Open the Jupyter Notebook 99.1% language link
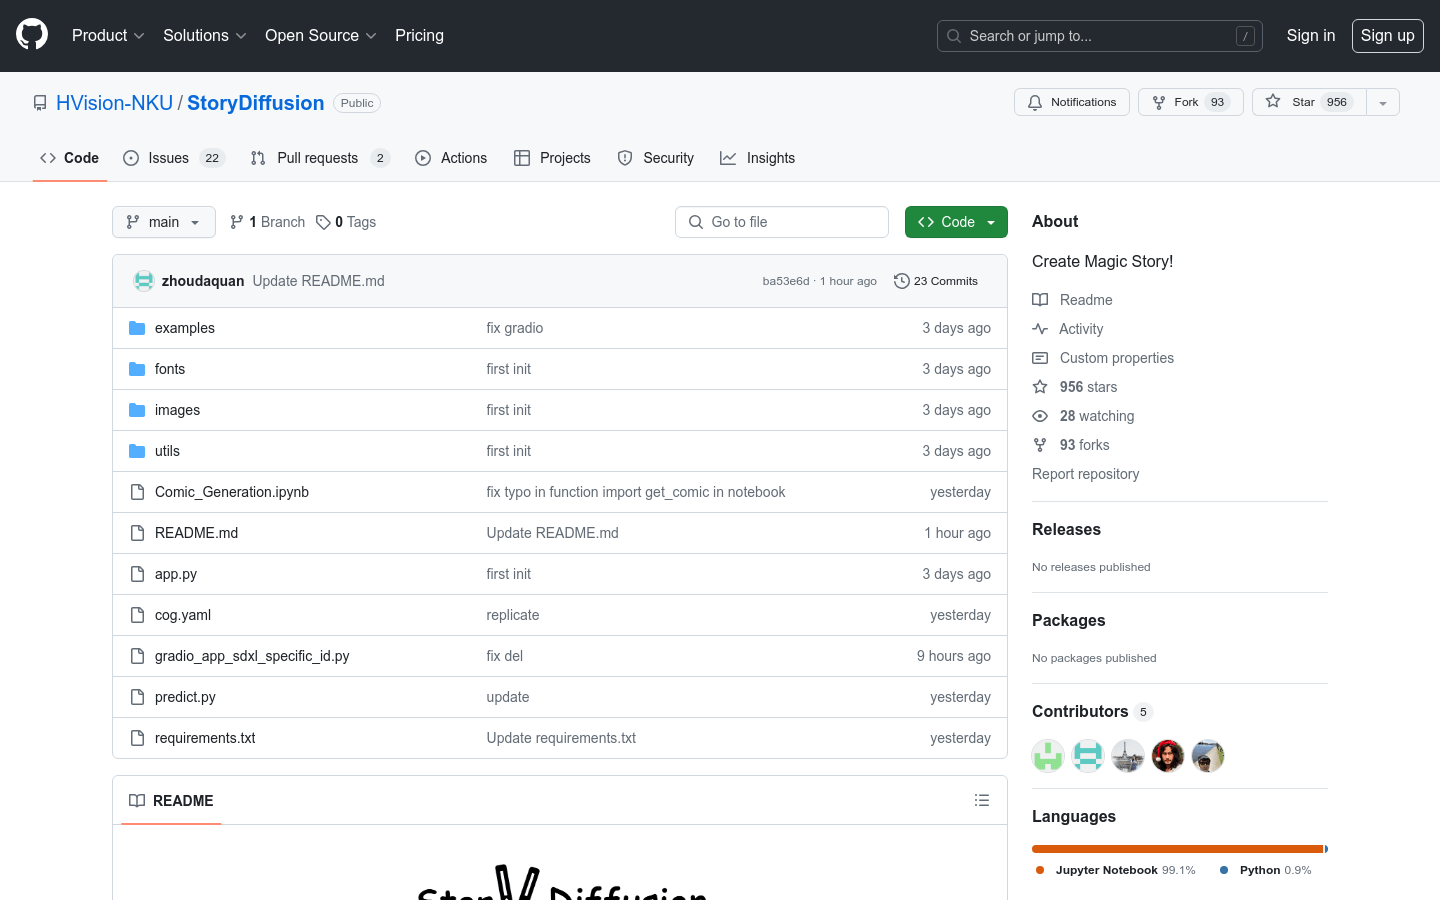Screen dimensions: 1440x900 [x=1116, y=870]
